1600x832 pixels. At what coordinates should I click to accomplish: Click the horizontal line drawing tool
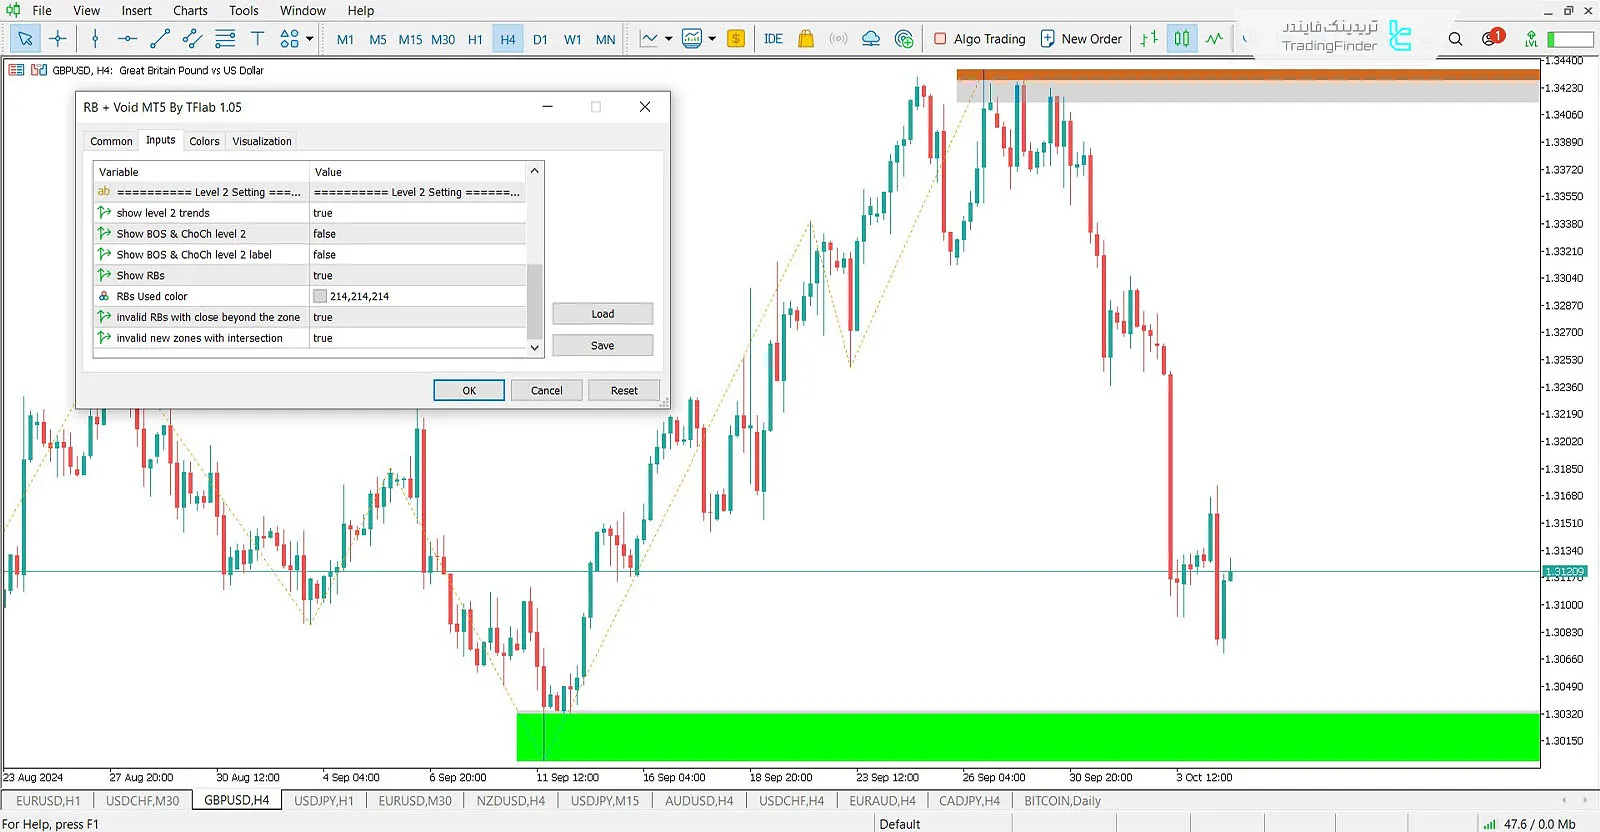click(x=127, y=39)
